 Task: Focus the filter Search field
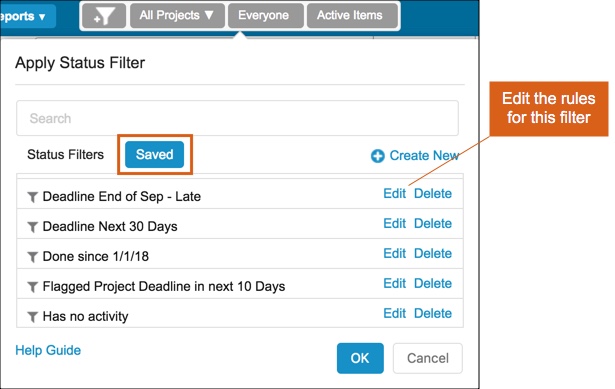(x=237, y=118)
